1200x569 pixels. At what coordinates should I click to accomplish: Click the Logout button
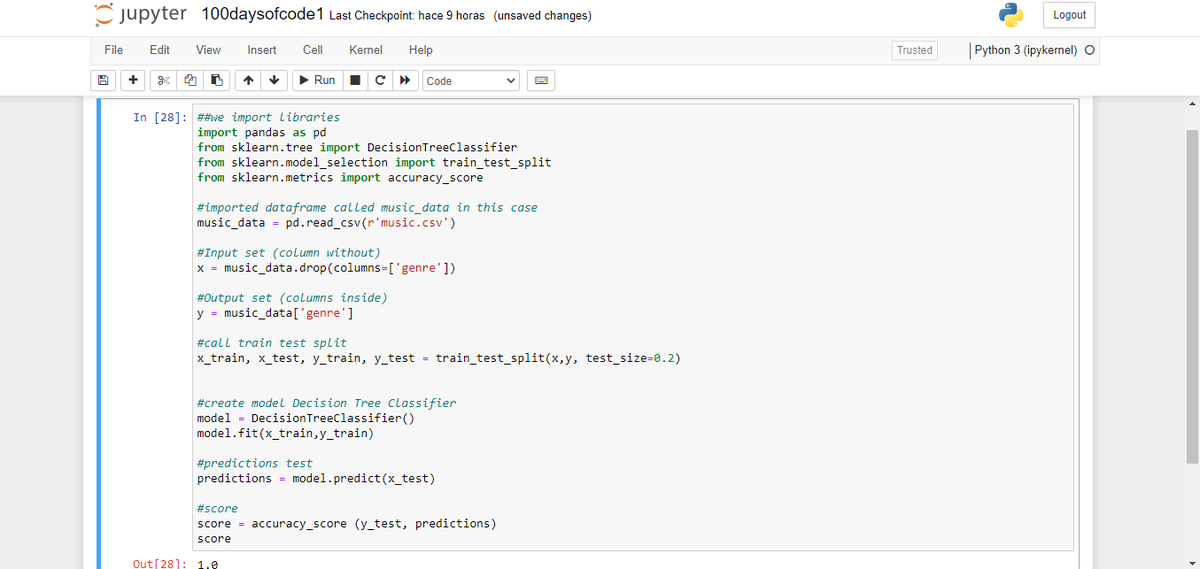[x=1069, y=15]
